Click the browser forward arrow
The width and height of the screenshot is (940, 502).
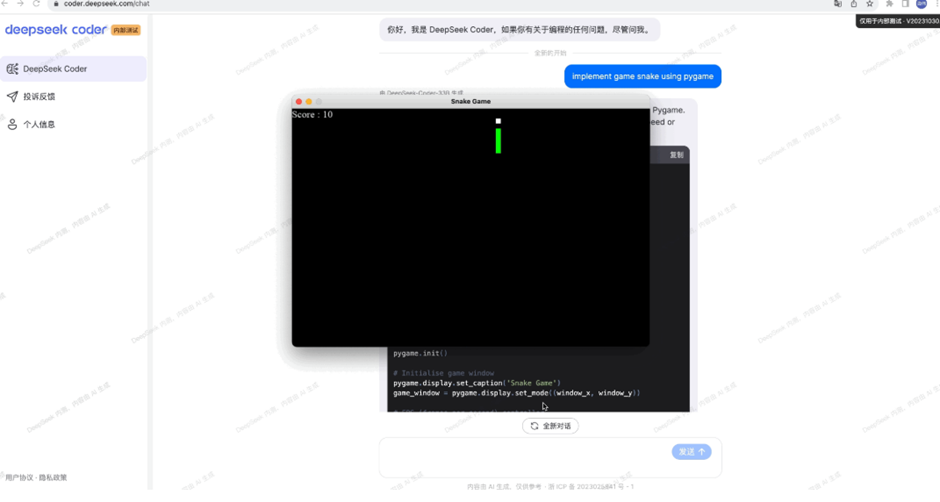coord(20,4)
